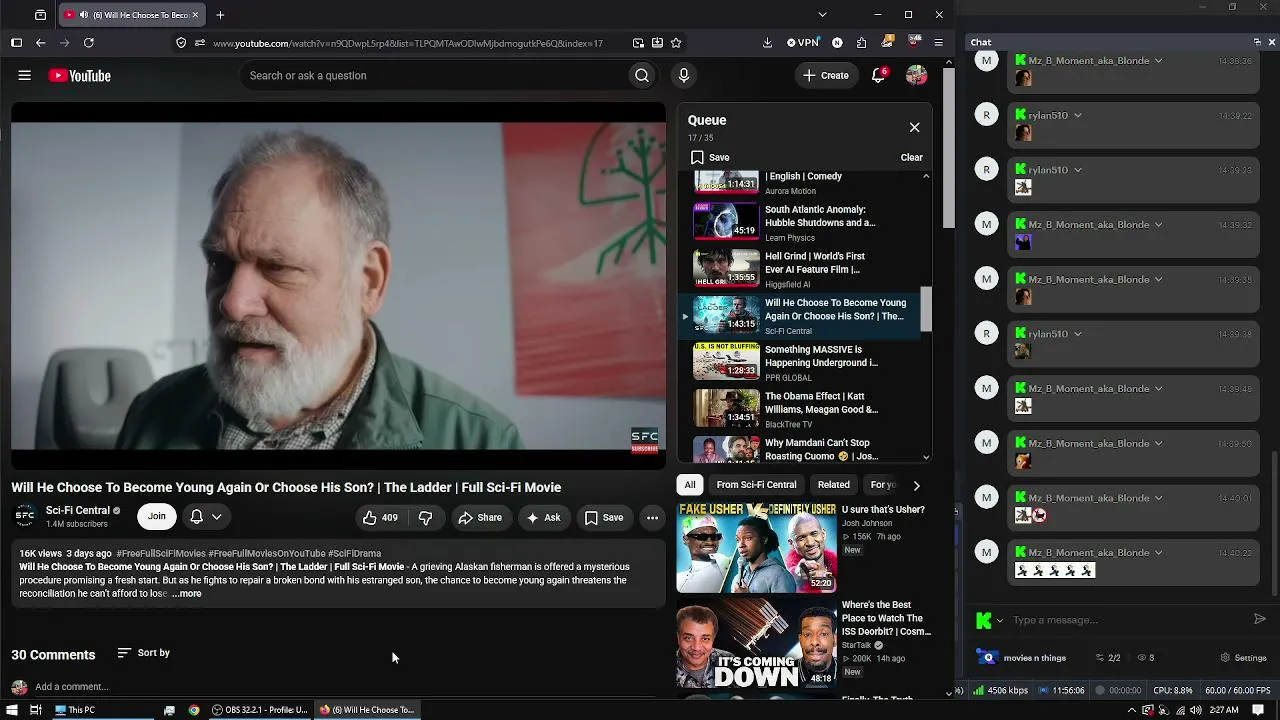Go back in browser history
The width and height of the screenshot is (1280, 720).
tap(40, 43)
